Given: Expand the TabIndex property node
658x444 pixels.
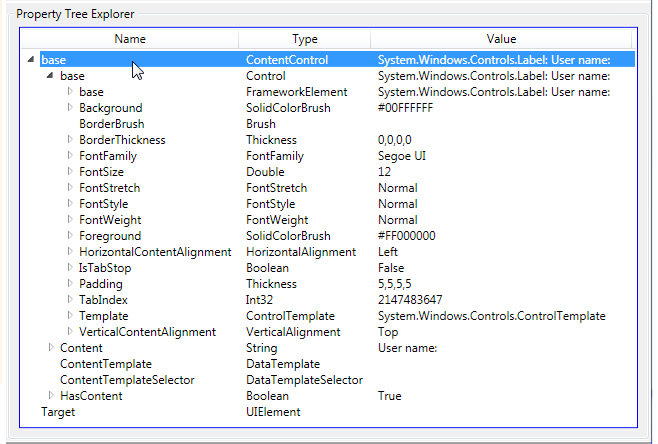Looking at the screenshot, I should pyautogui.click(x=70, y=299).
